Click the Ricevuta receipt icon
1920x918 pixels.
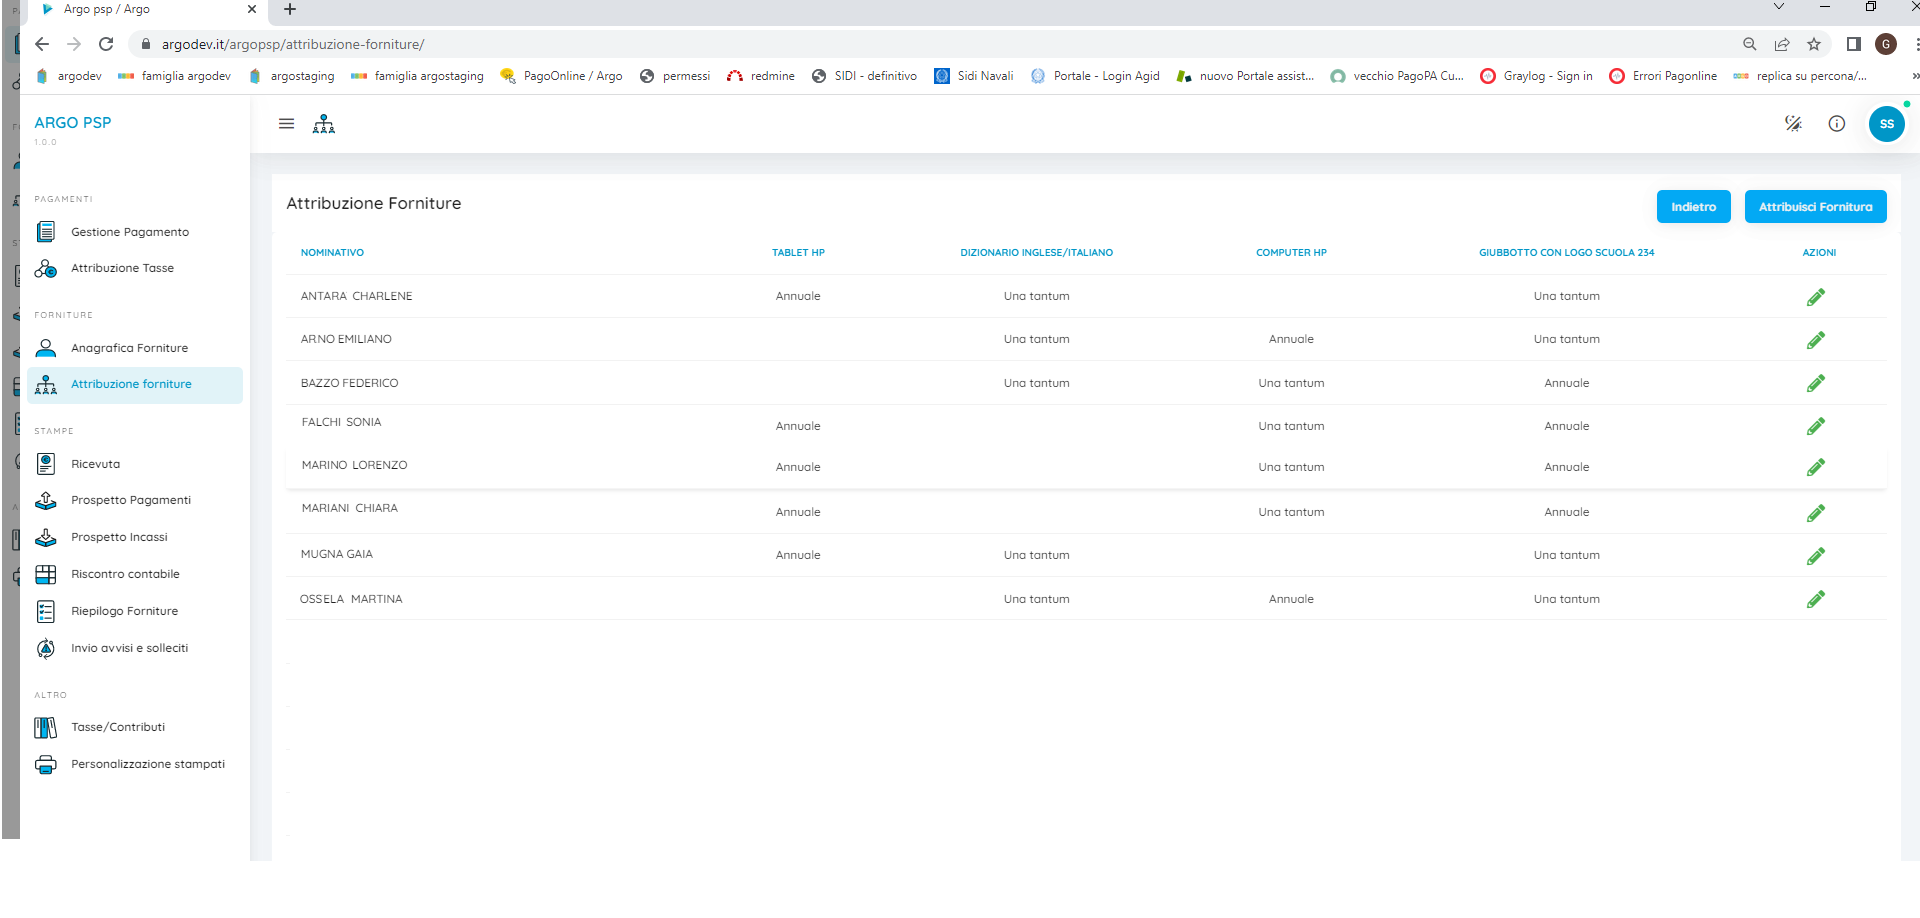(x=46, y=464)
